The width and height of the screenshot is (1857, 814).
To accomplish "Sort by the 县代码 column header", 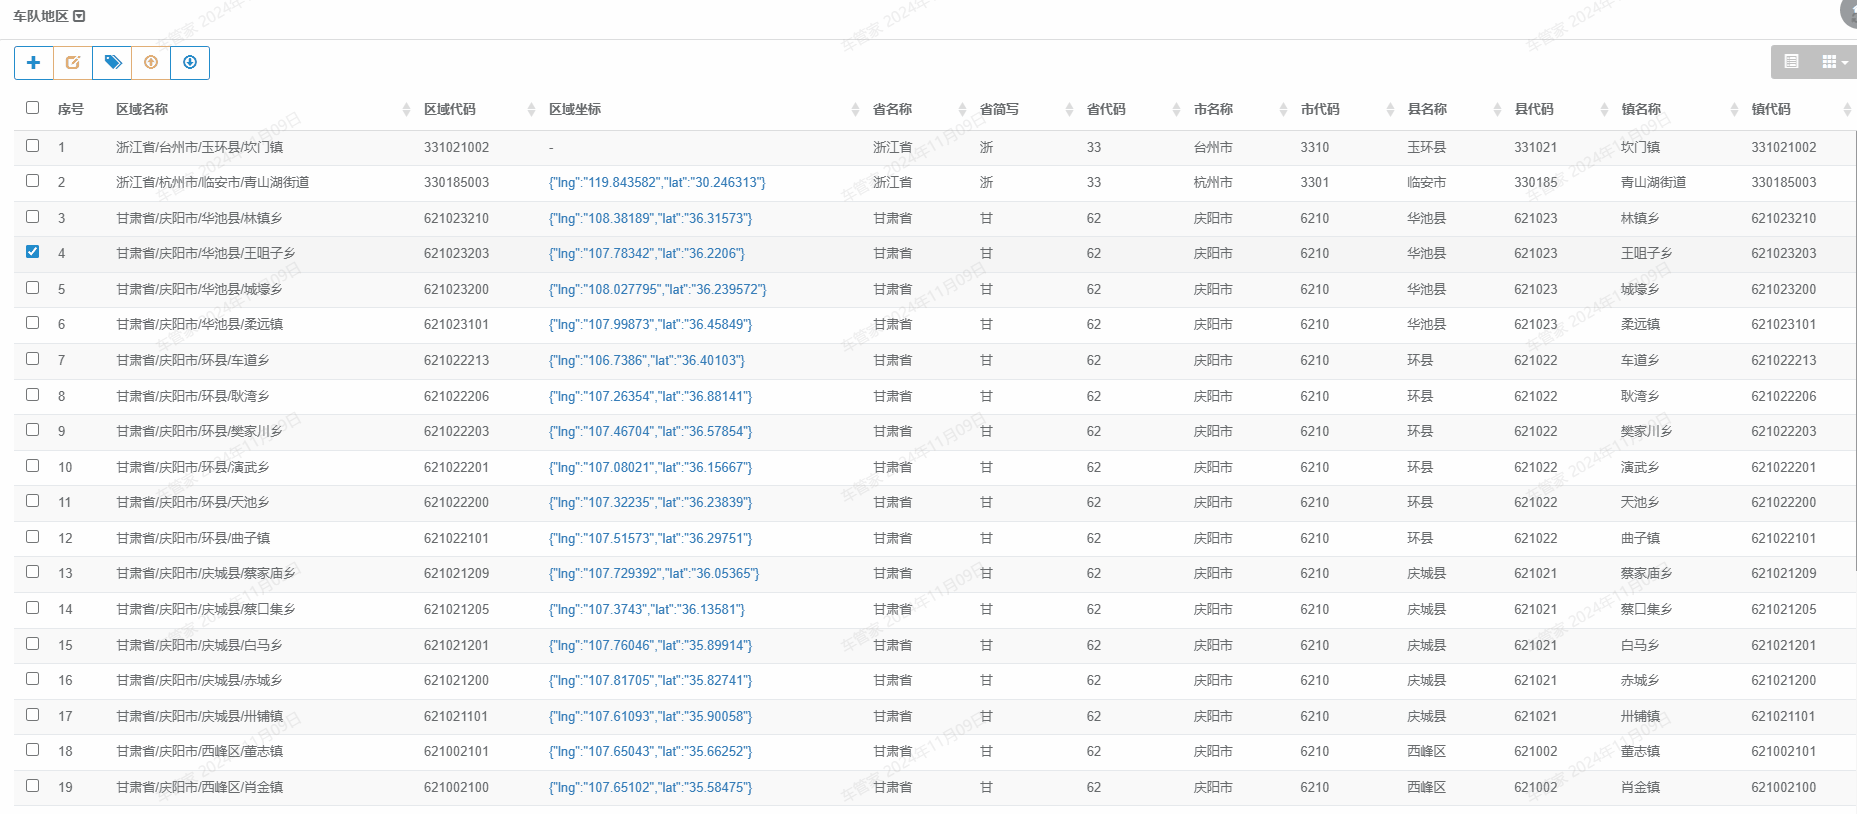I will (x=1534, y=110).
